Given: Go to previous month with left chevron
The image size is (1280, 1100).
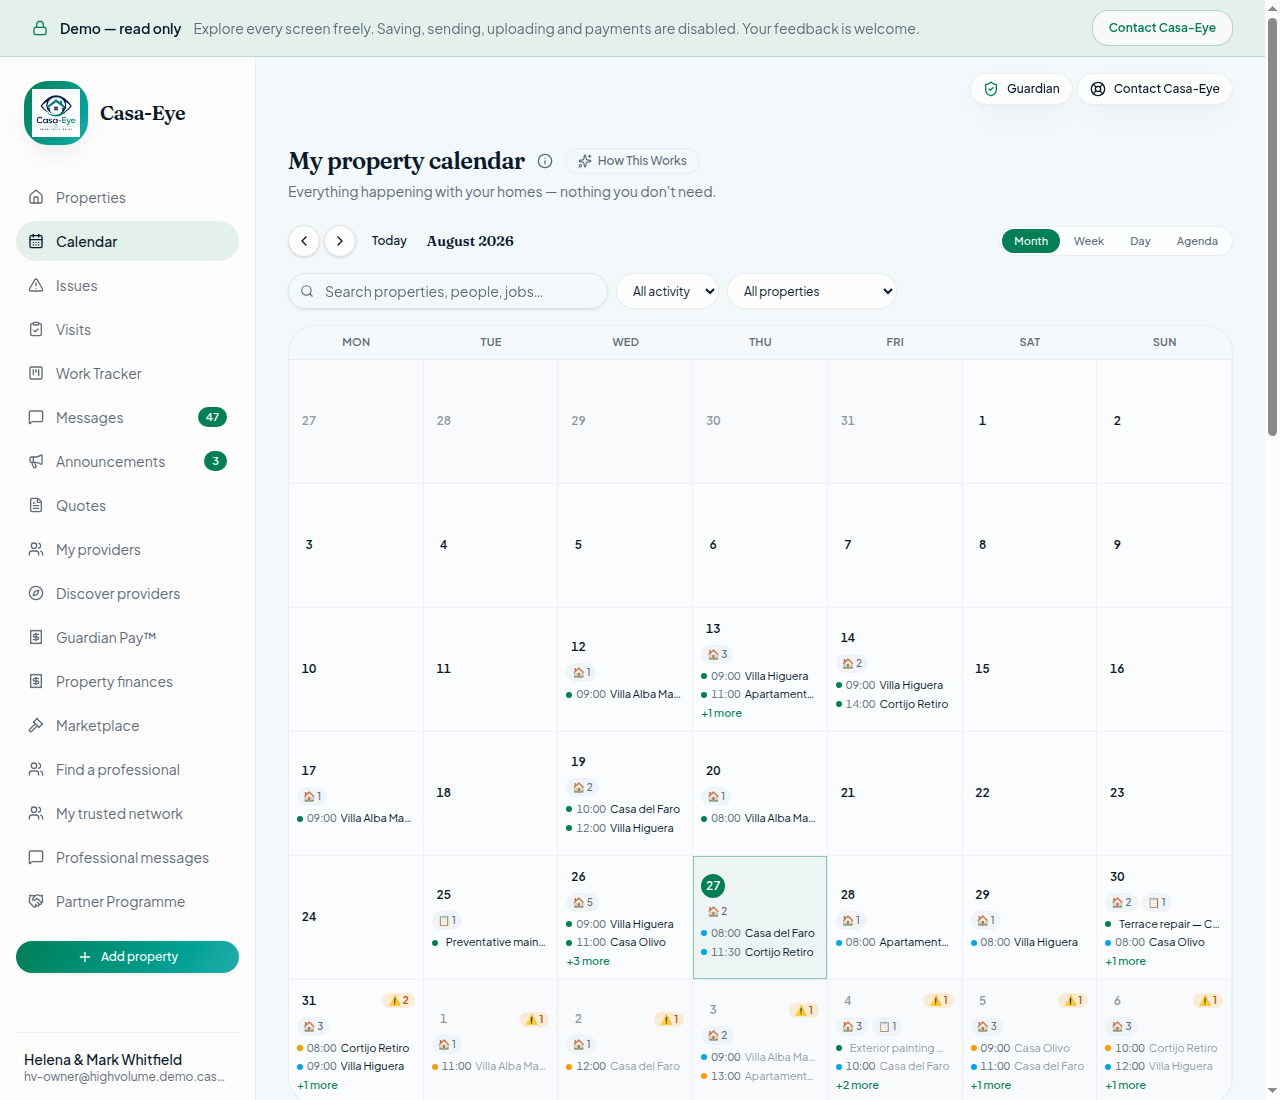Looking at the screenshot, I should tap(304, 241).
